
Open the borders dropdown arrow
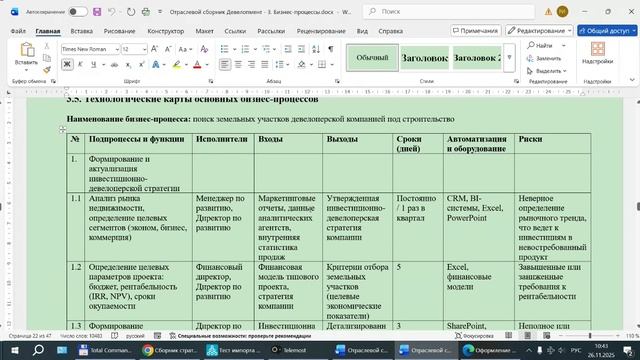332,64
